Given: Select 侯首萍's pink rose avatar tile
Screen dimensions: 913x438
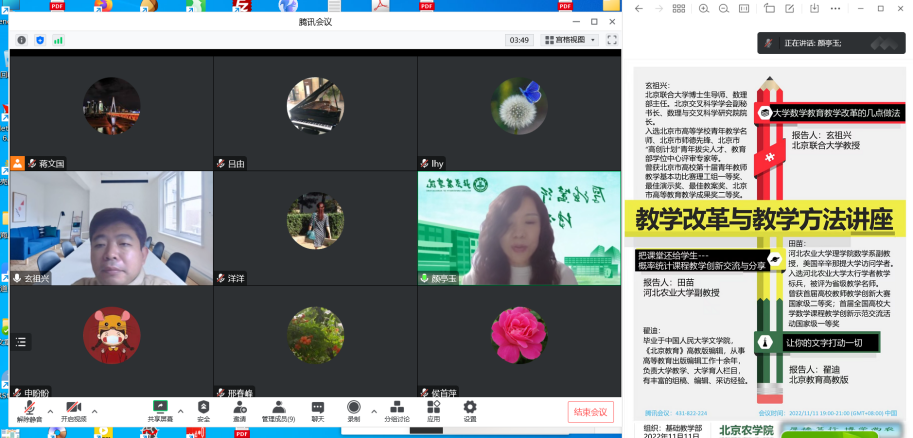Looking at the screenshot, I should pos(519,342).
